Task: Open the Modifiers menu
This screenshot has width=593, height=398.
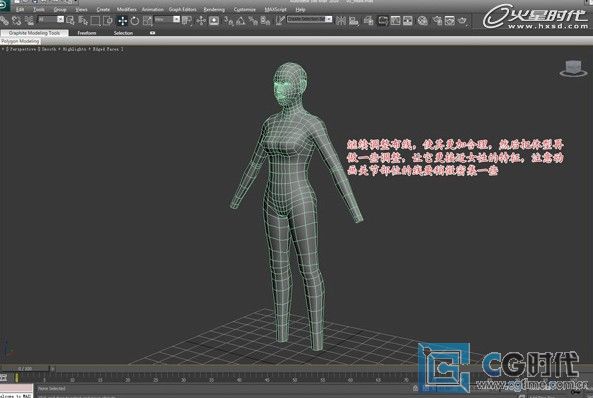Action: point(127,9)
